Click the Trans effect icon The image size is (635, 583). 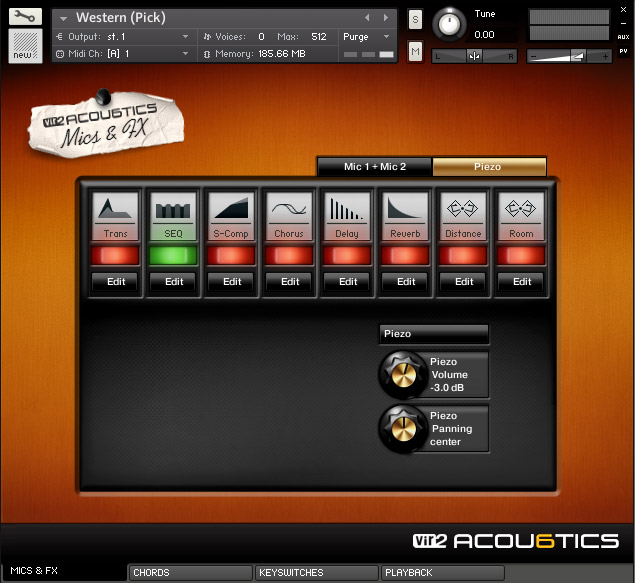116,209
